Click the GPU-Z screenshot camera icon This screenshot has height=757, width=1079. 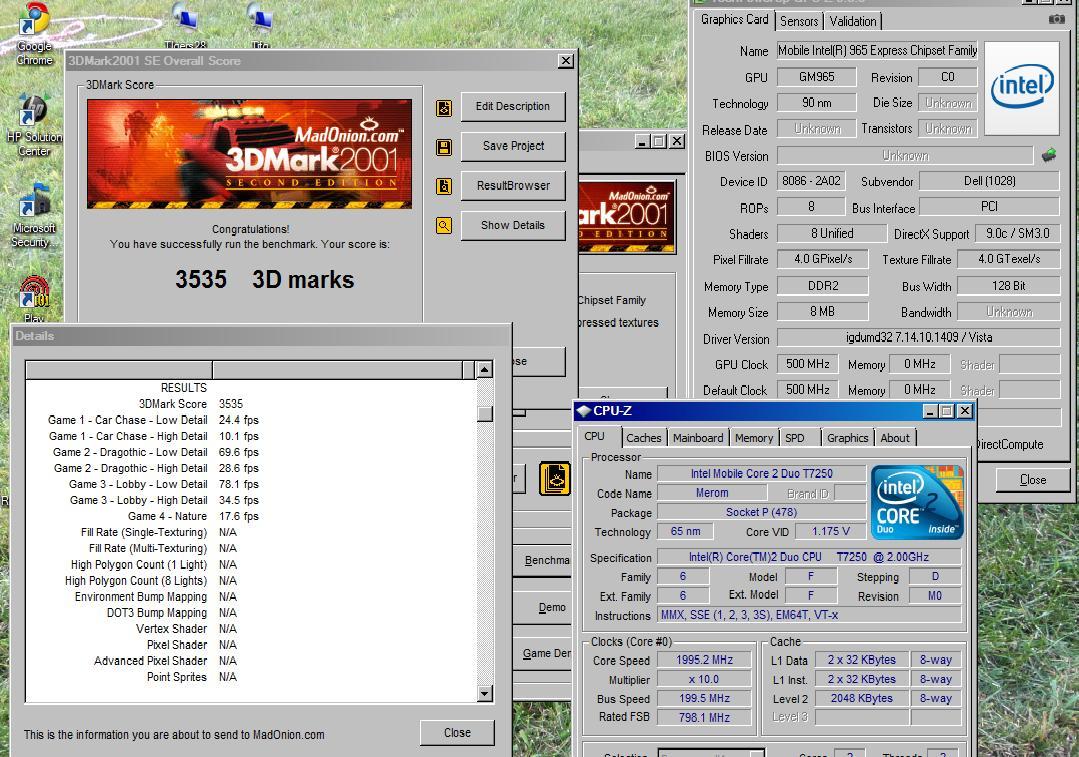(x=1056, y=19)
